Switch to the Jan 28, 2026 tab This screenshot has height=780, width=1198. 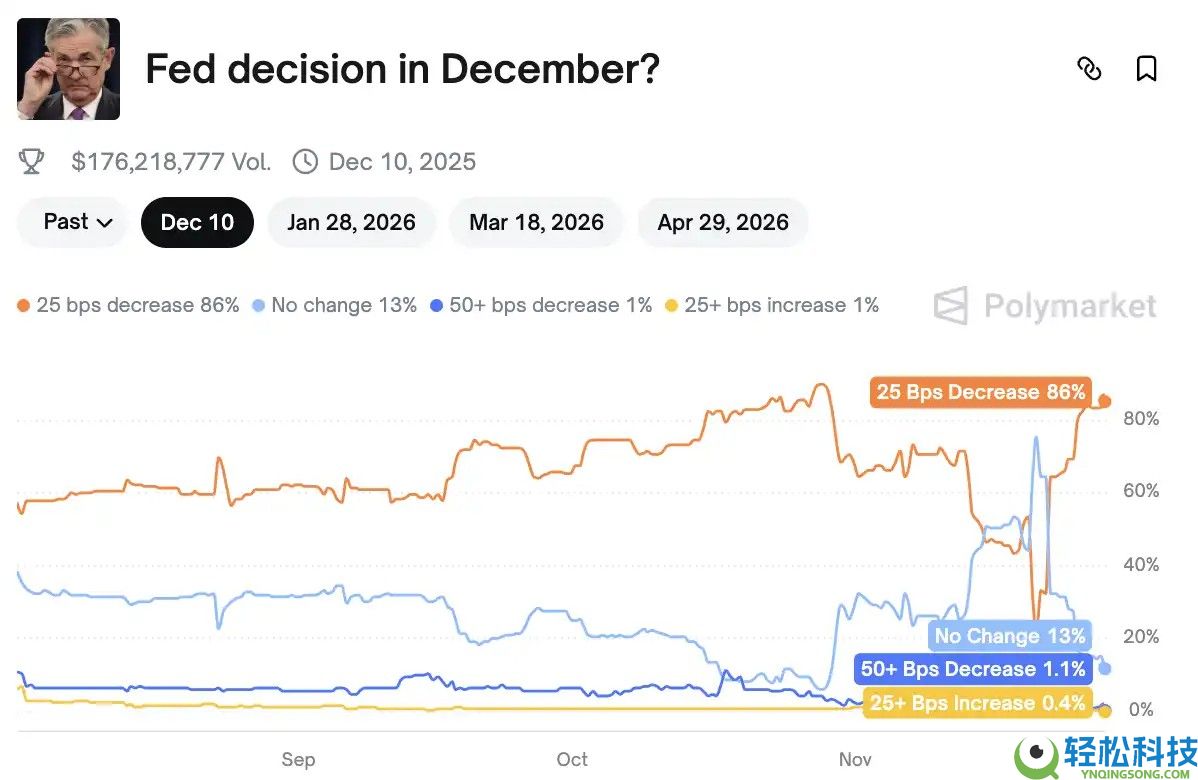click(351, 222)
